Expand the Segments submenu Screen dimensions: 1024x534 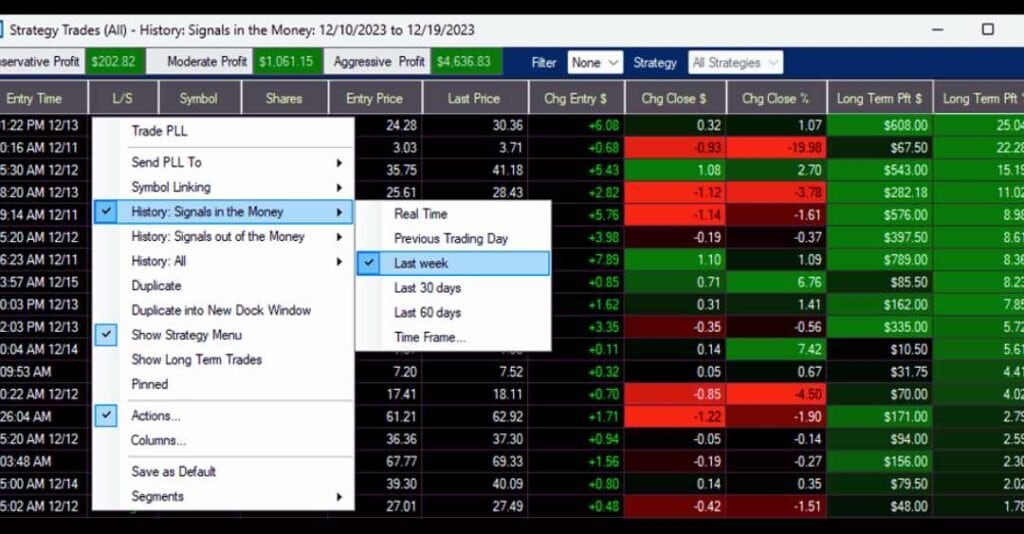[x=158, y=496]
